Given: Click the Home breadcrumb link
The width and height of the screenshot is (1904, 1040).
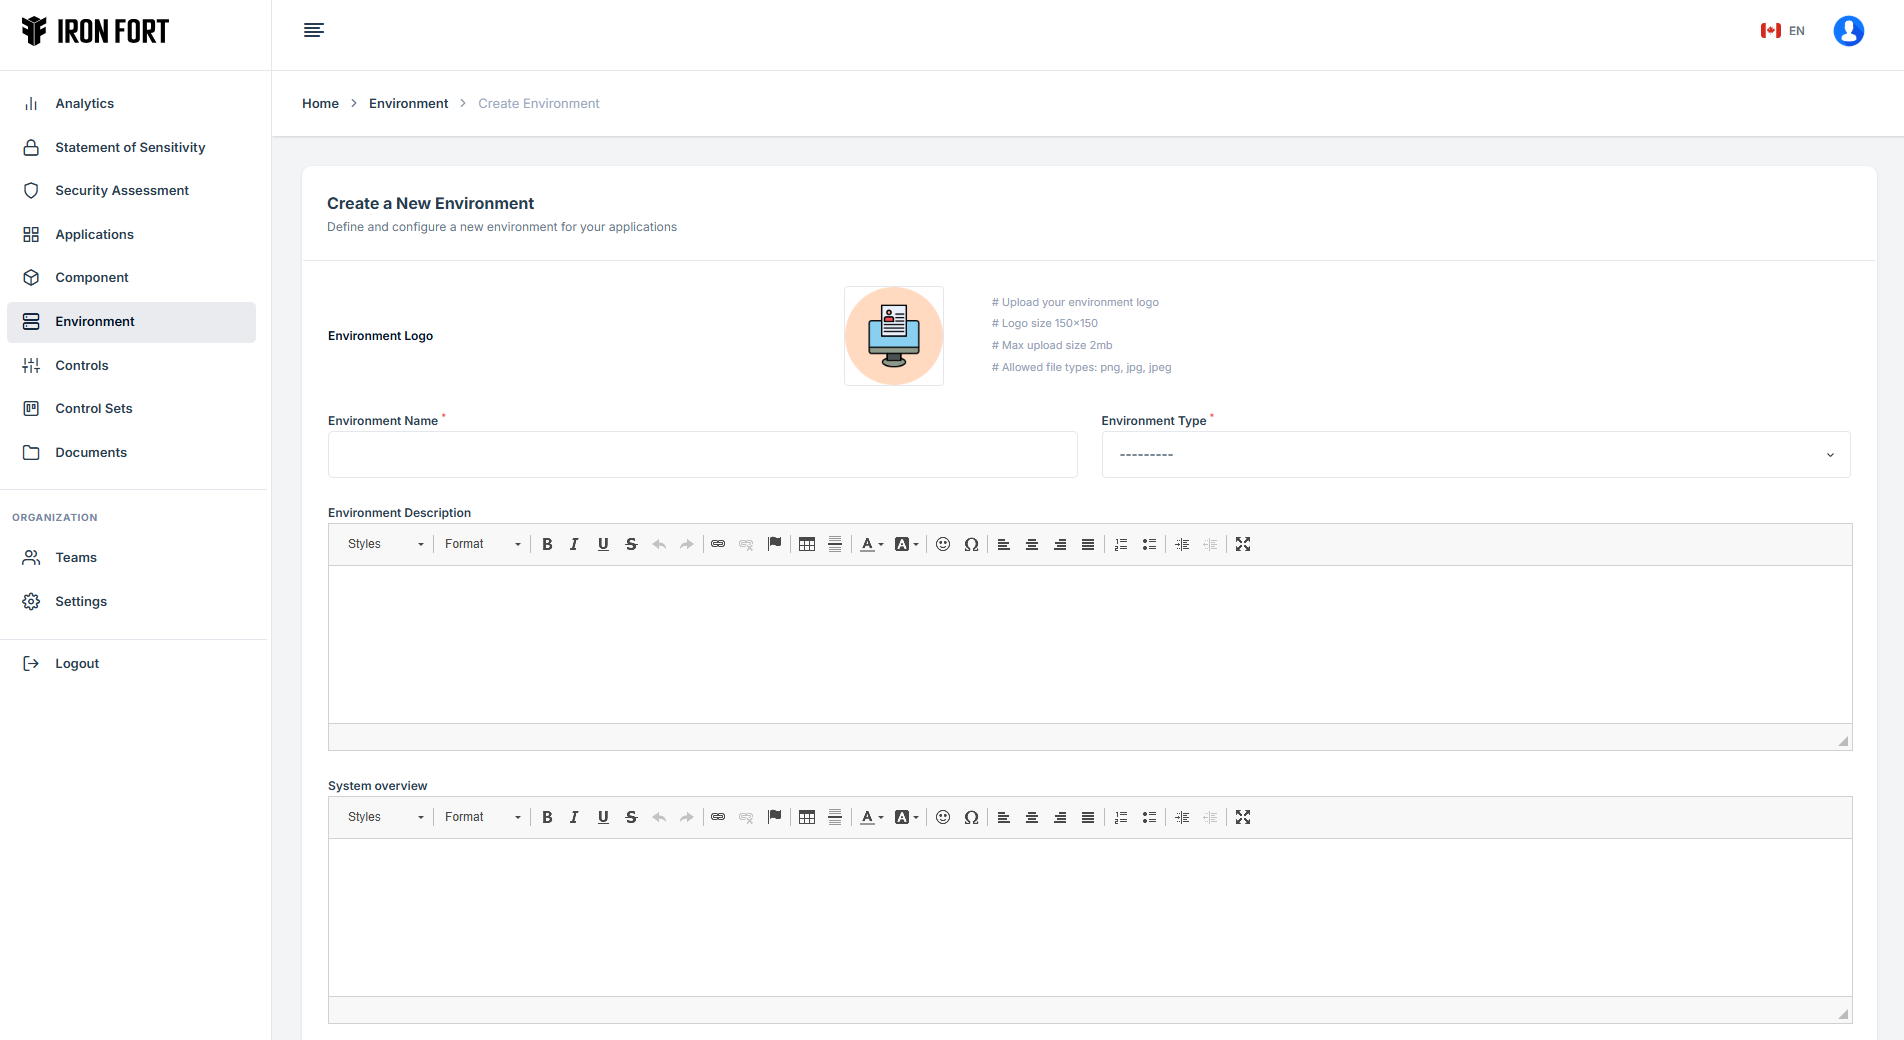Looking at the screenshot, I should click(x=320, y=103).
